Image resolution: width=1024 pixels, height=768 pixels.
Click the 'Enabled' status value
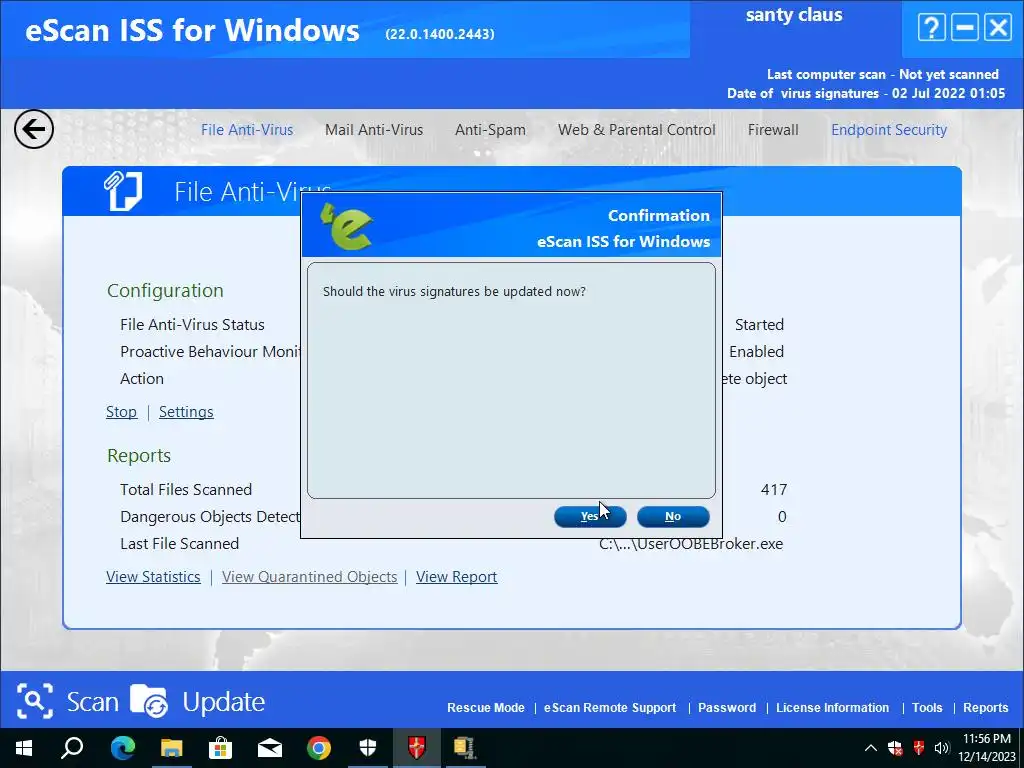[x=756, y=351]
